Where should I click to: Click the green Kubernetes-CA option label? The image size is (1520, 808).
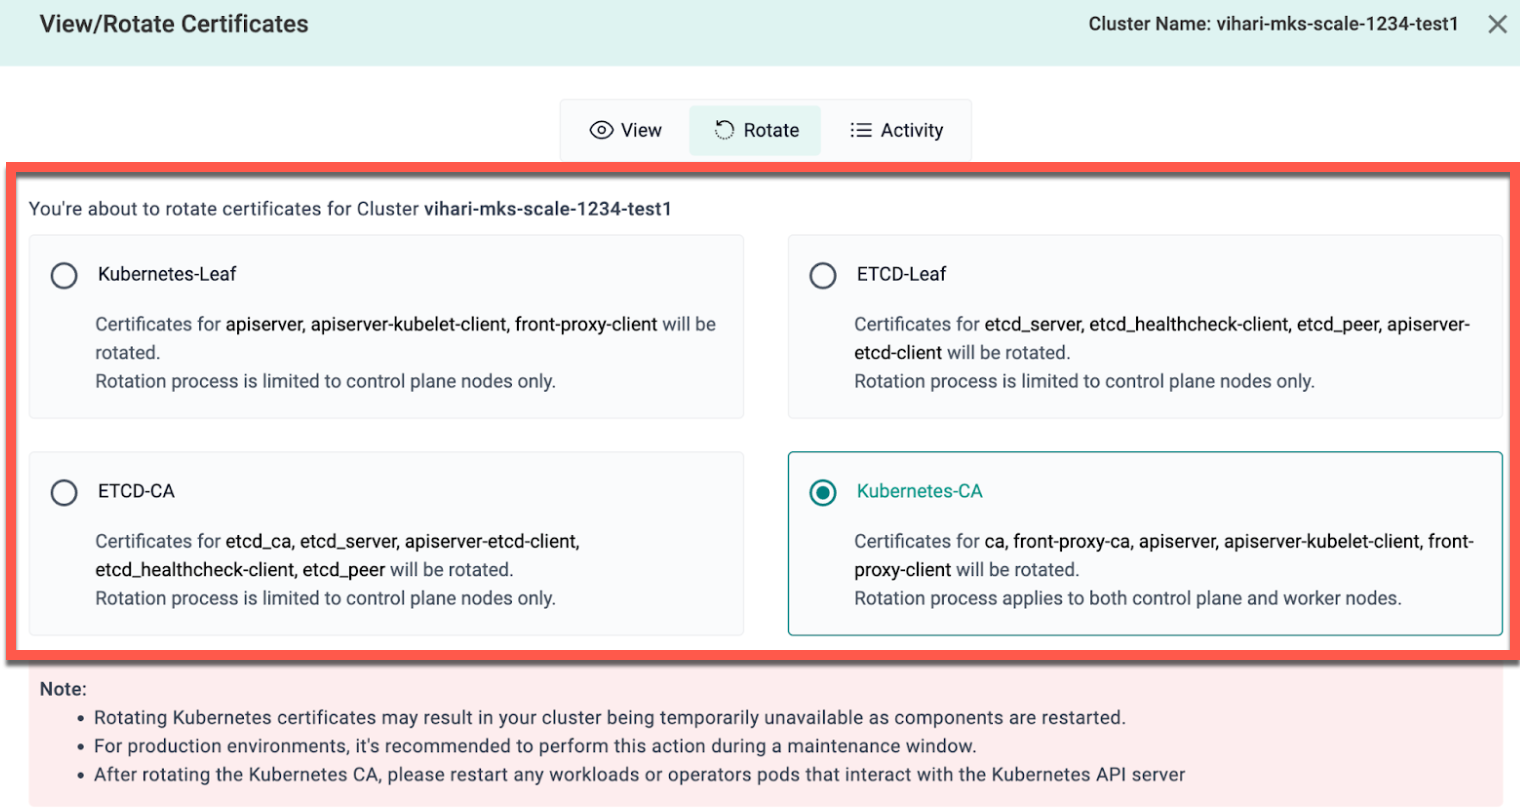coord(919,491)
